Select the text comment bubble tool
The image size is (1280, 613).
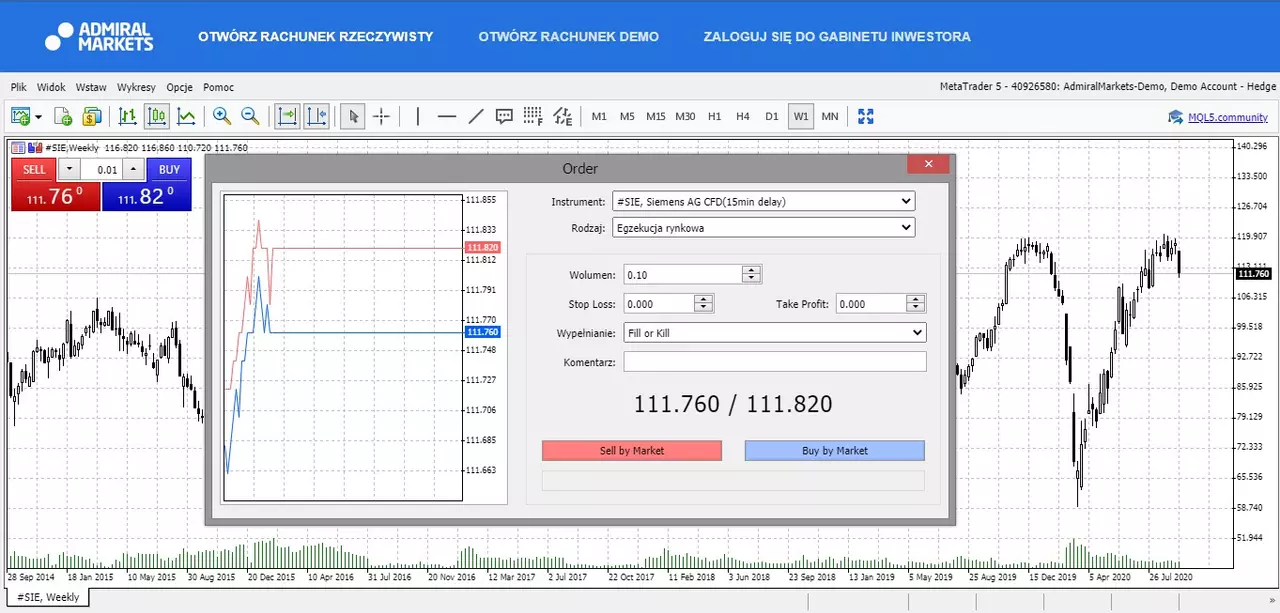coord(504,116)
